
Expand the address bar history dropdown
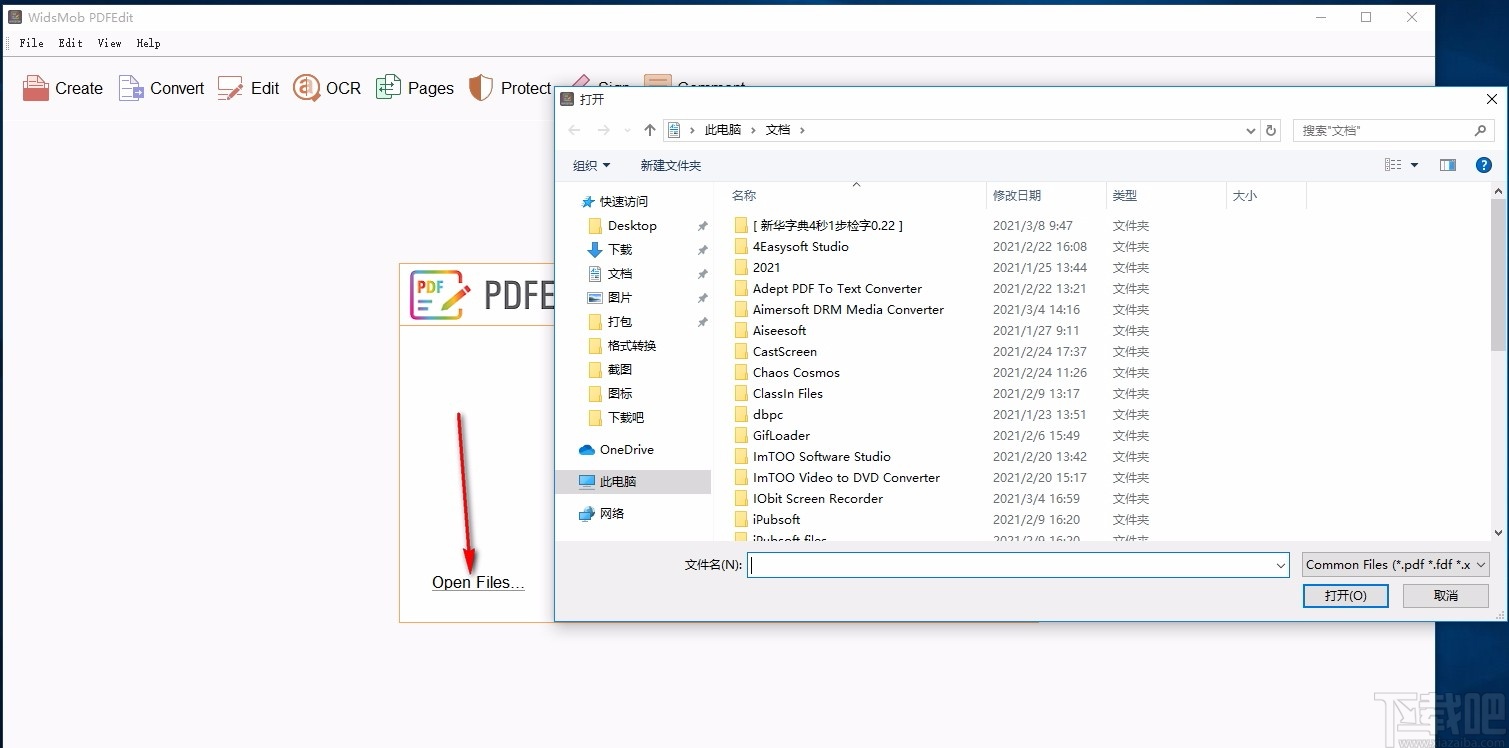[x=1249, y=130]
